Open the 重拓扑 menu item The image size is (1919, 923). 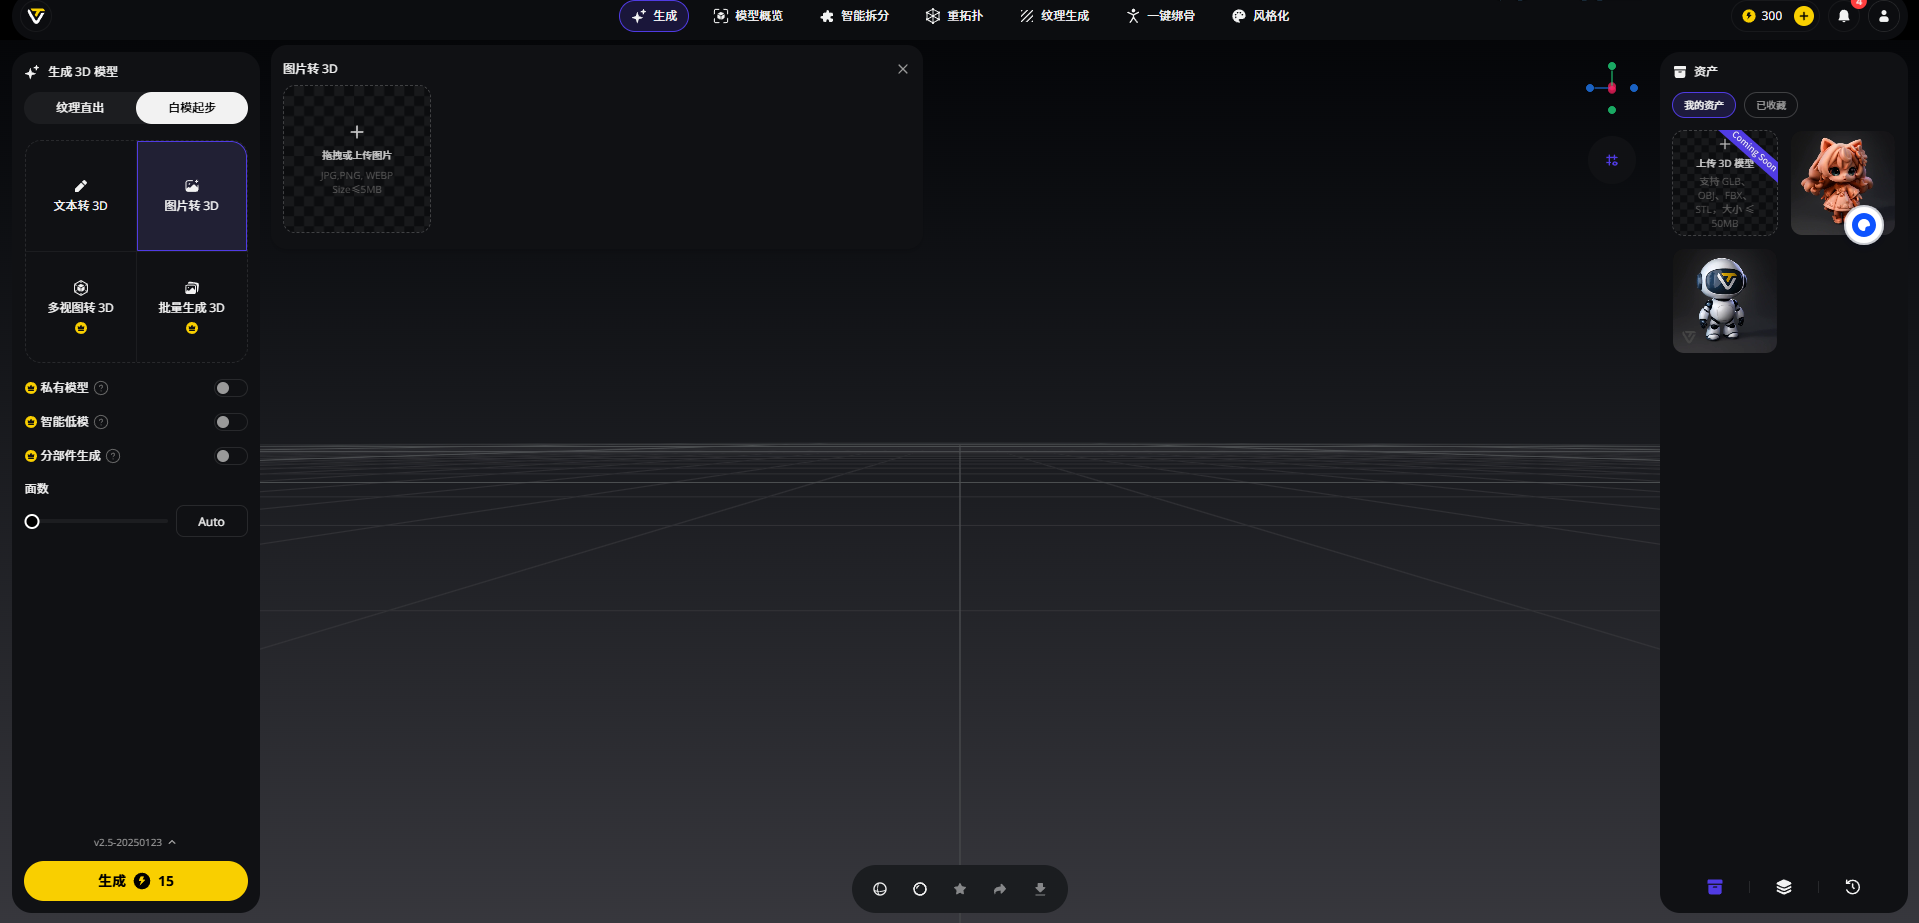(954, 16)
